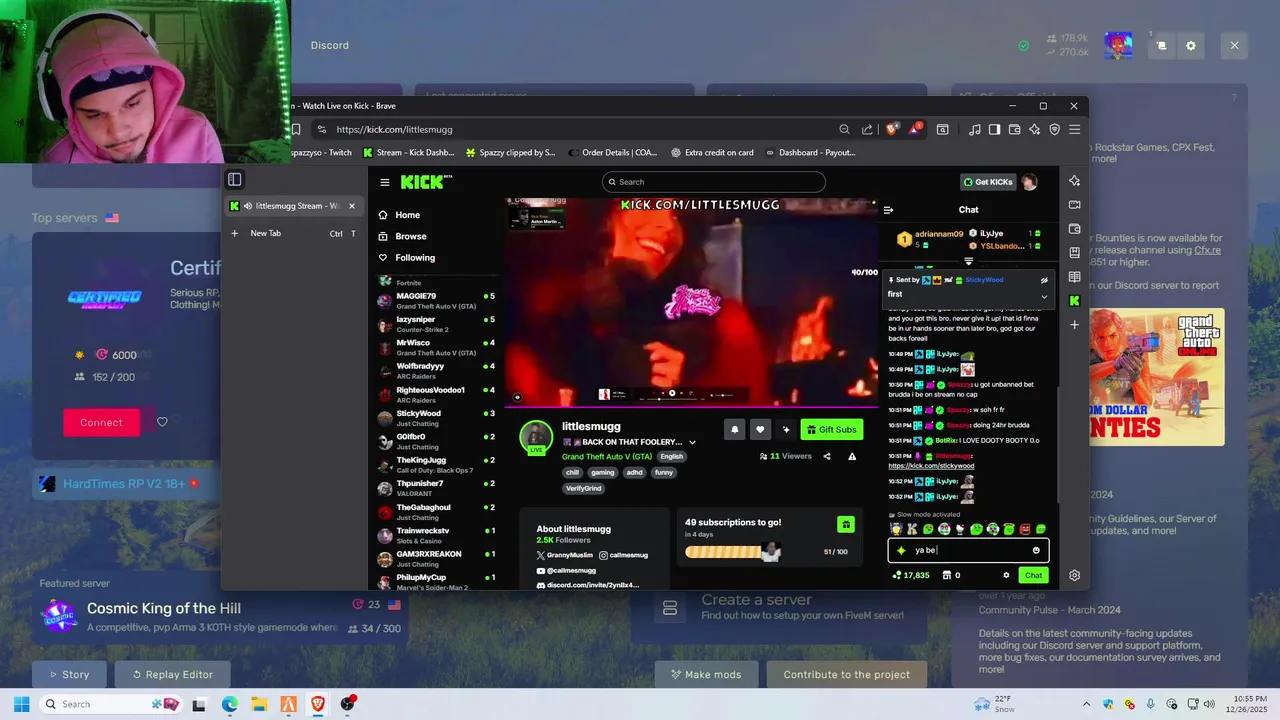
Task: Open the discord.com invite link
Action: (588, 585)
